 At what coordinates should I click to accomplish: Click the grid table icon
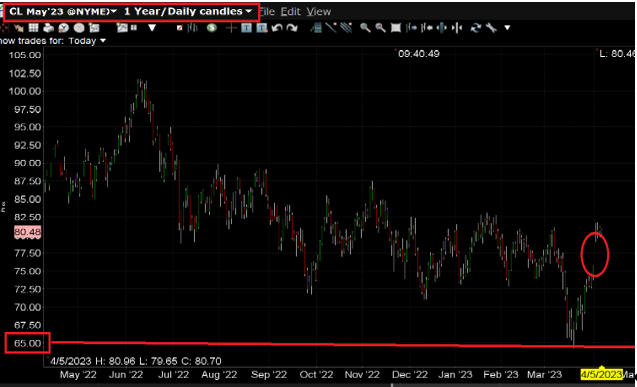click(33, 28)
